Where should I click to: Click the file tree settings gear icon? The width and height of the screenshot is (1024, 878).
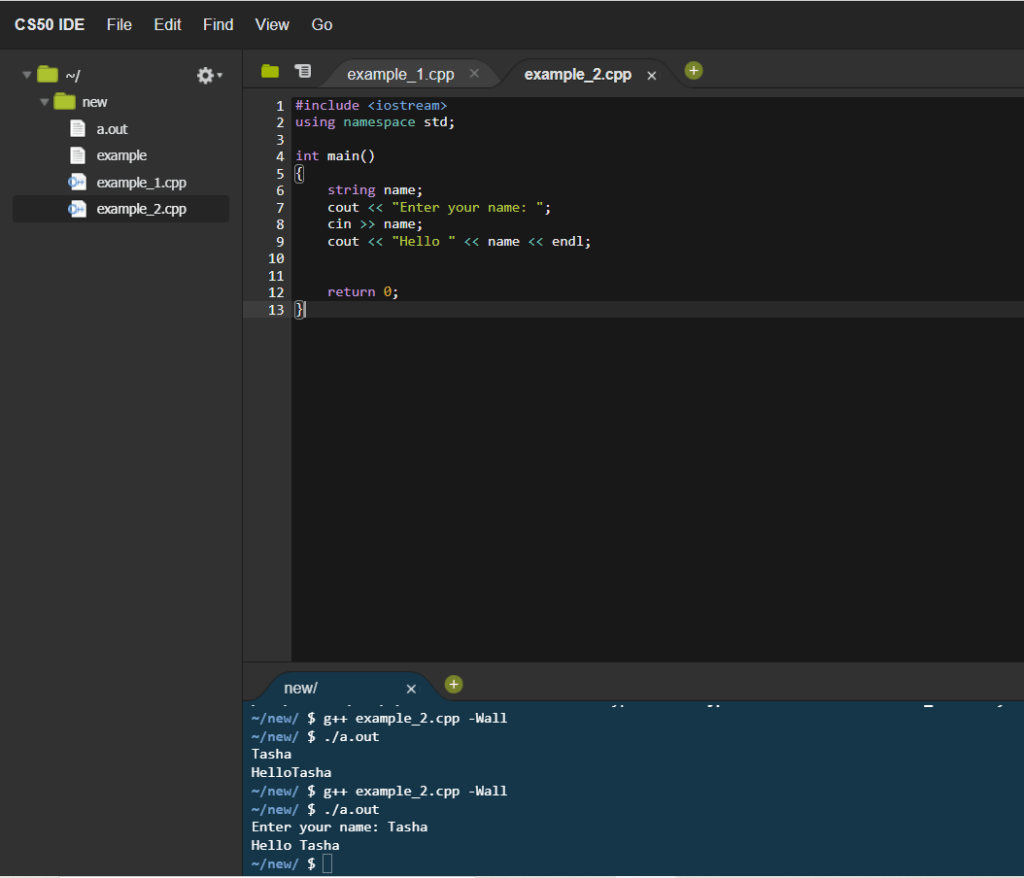coord(206,75)
